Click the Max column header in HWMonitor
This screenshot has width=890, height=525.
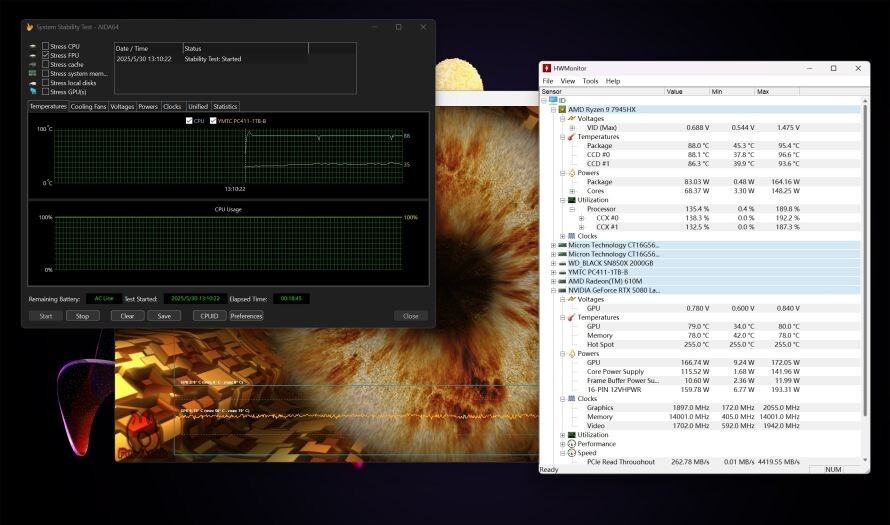click(777, 91)
